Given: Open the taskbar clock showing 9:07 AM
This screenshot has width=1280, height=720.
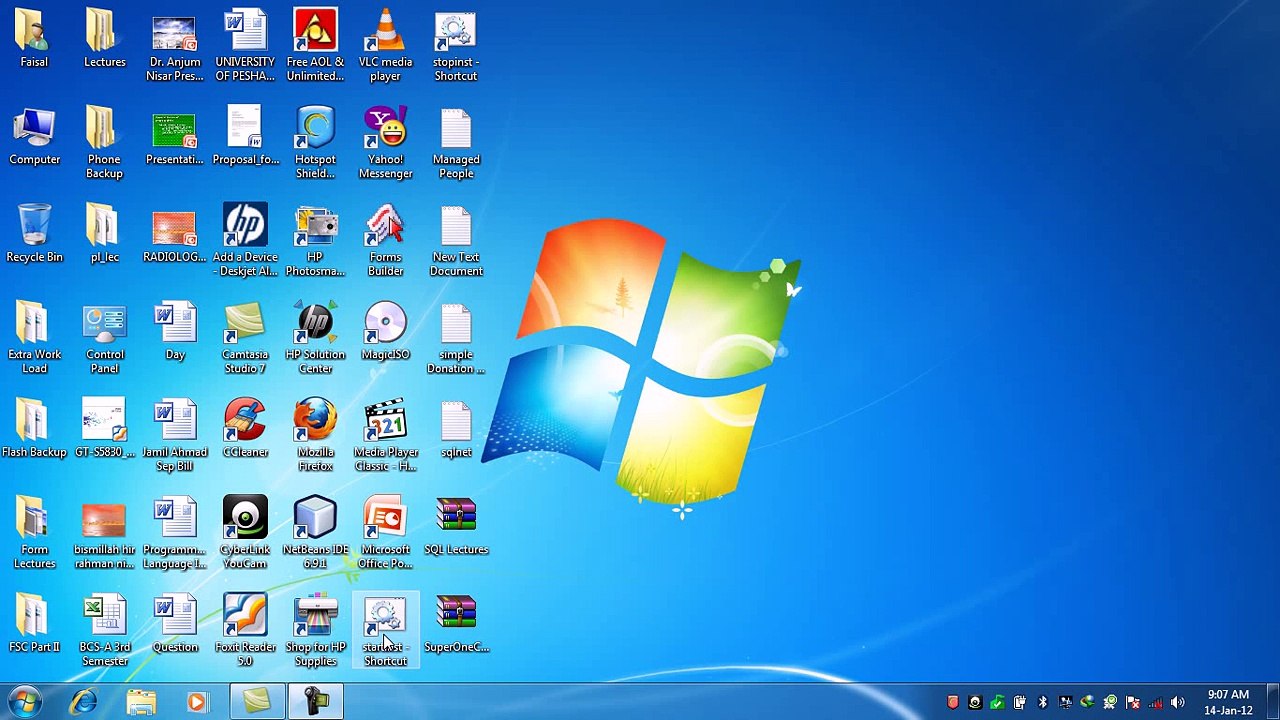Looking at the screenshot, I should coord(1228,702).
